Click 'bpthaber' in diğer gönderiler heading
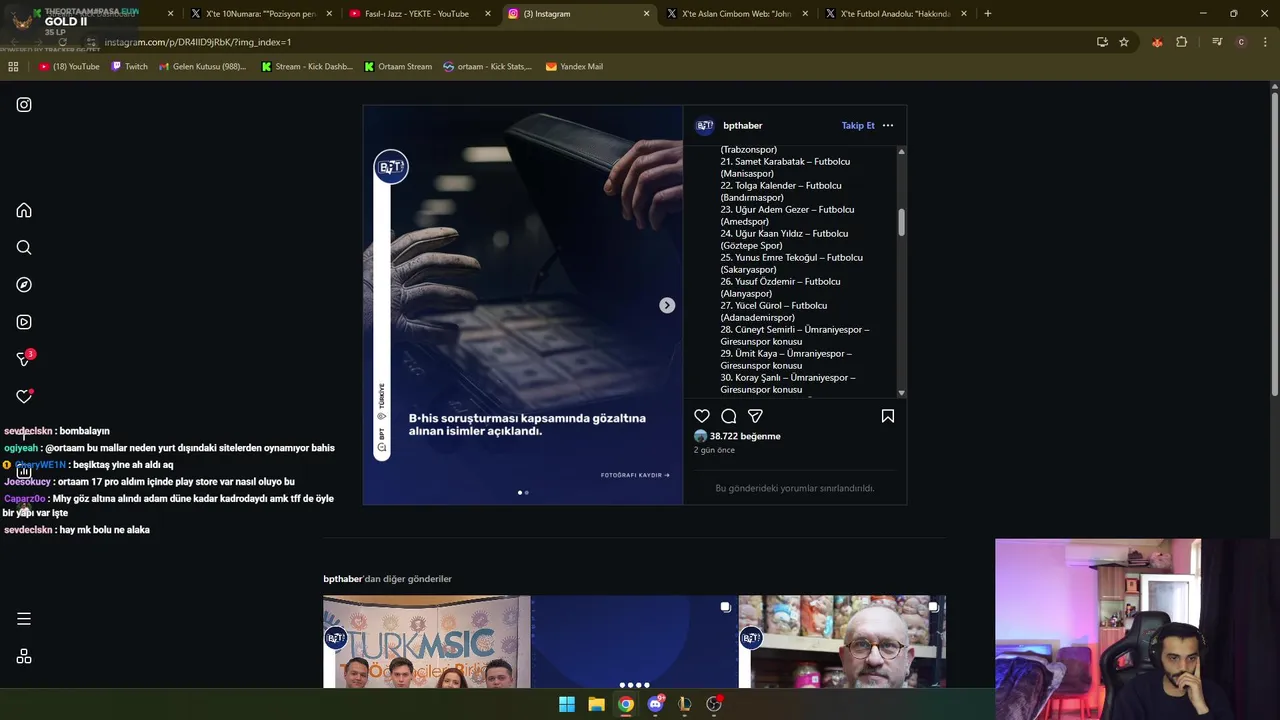The height and width of the screenshot is (720, 1280). pyautogui.click(x=343, y=579)
